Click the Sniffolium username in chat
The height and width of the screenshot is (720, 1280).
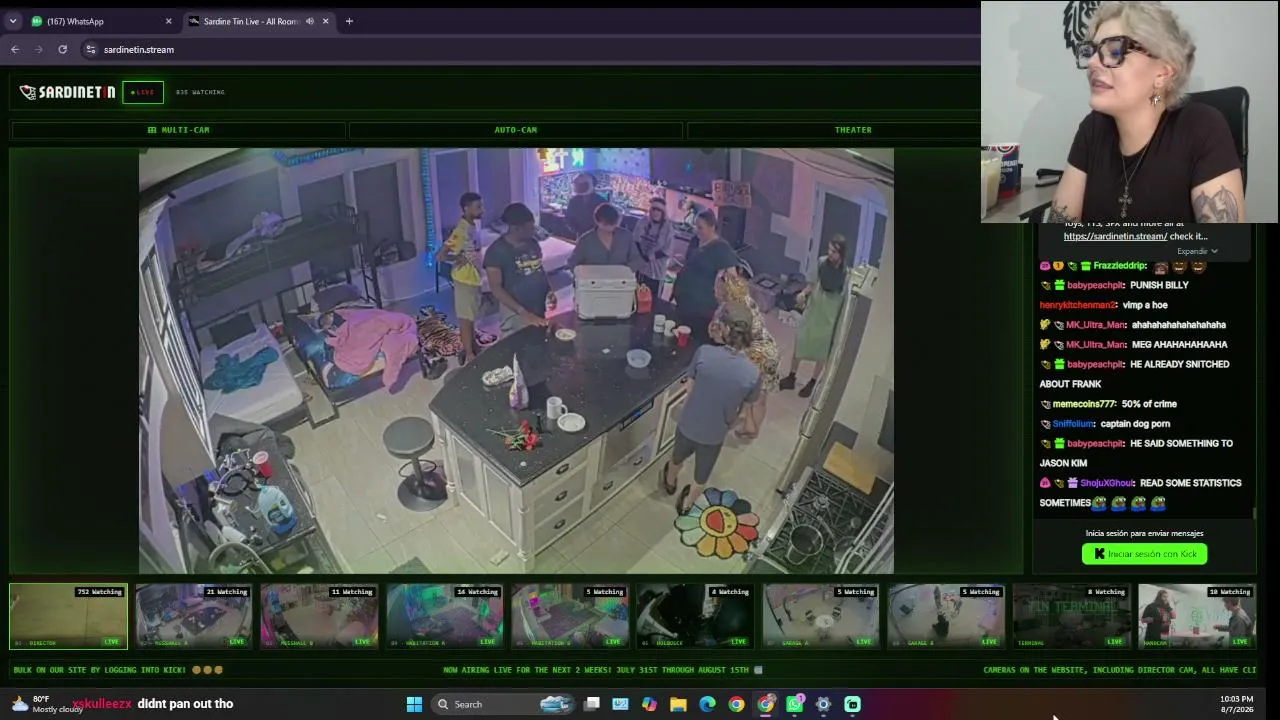click(x=1074, y=424)
